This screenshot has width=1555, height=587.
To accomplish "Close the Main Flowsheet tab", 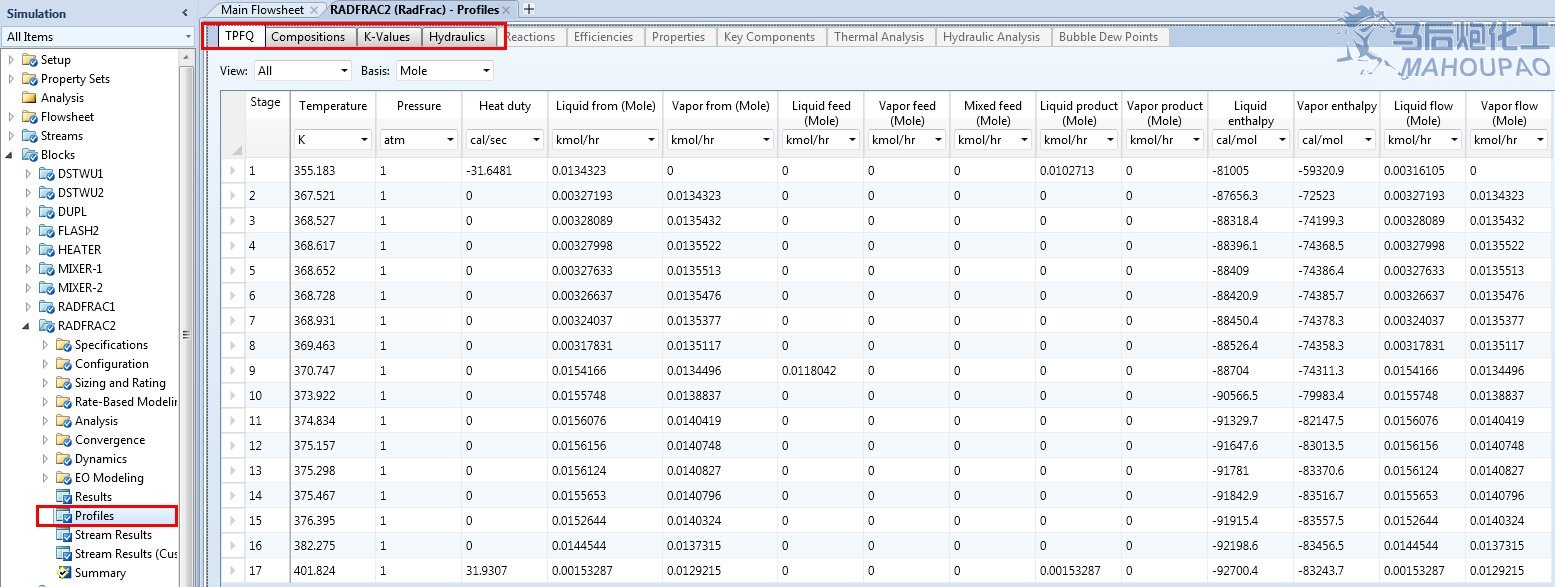I will tap(314, 10).
